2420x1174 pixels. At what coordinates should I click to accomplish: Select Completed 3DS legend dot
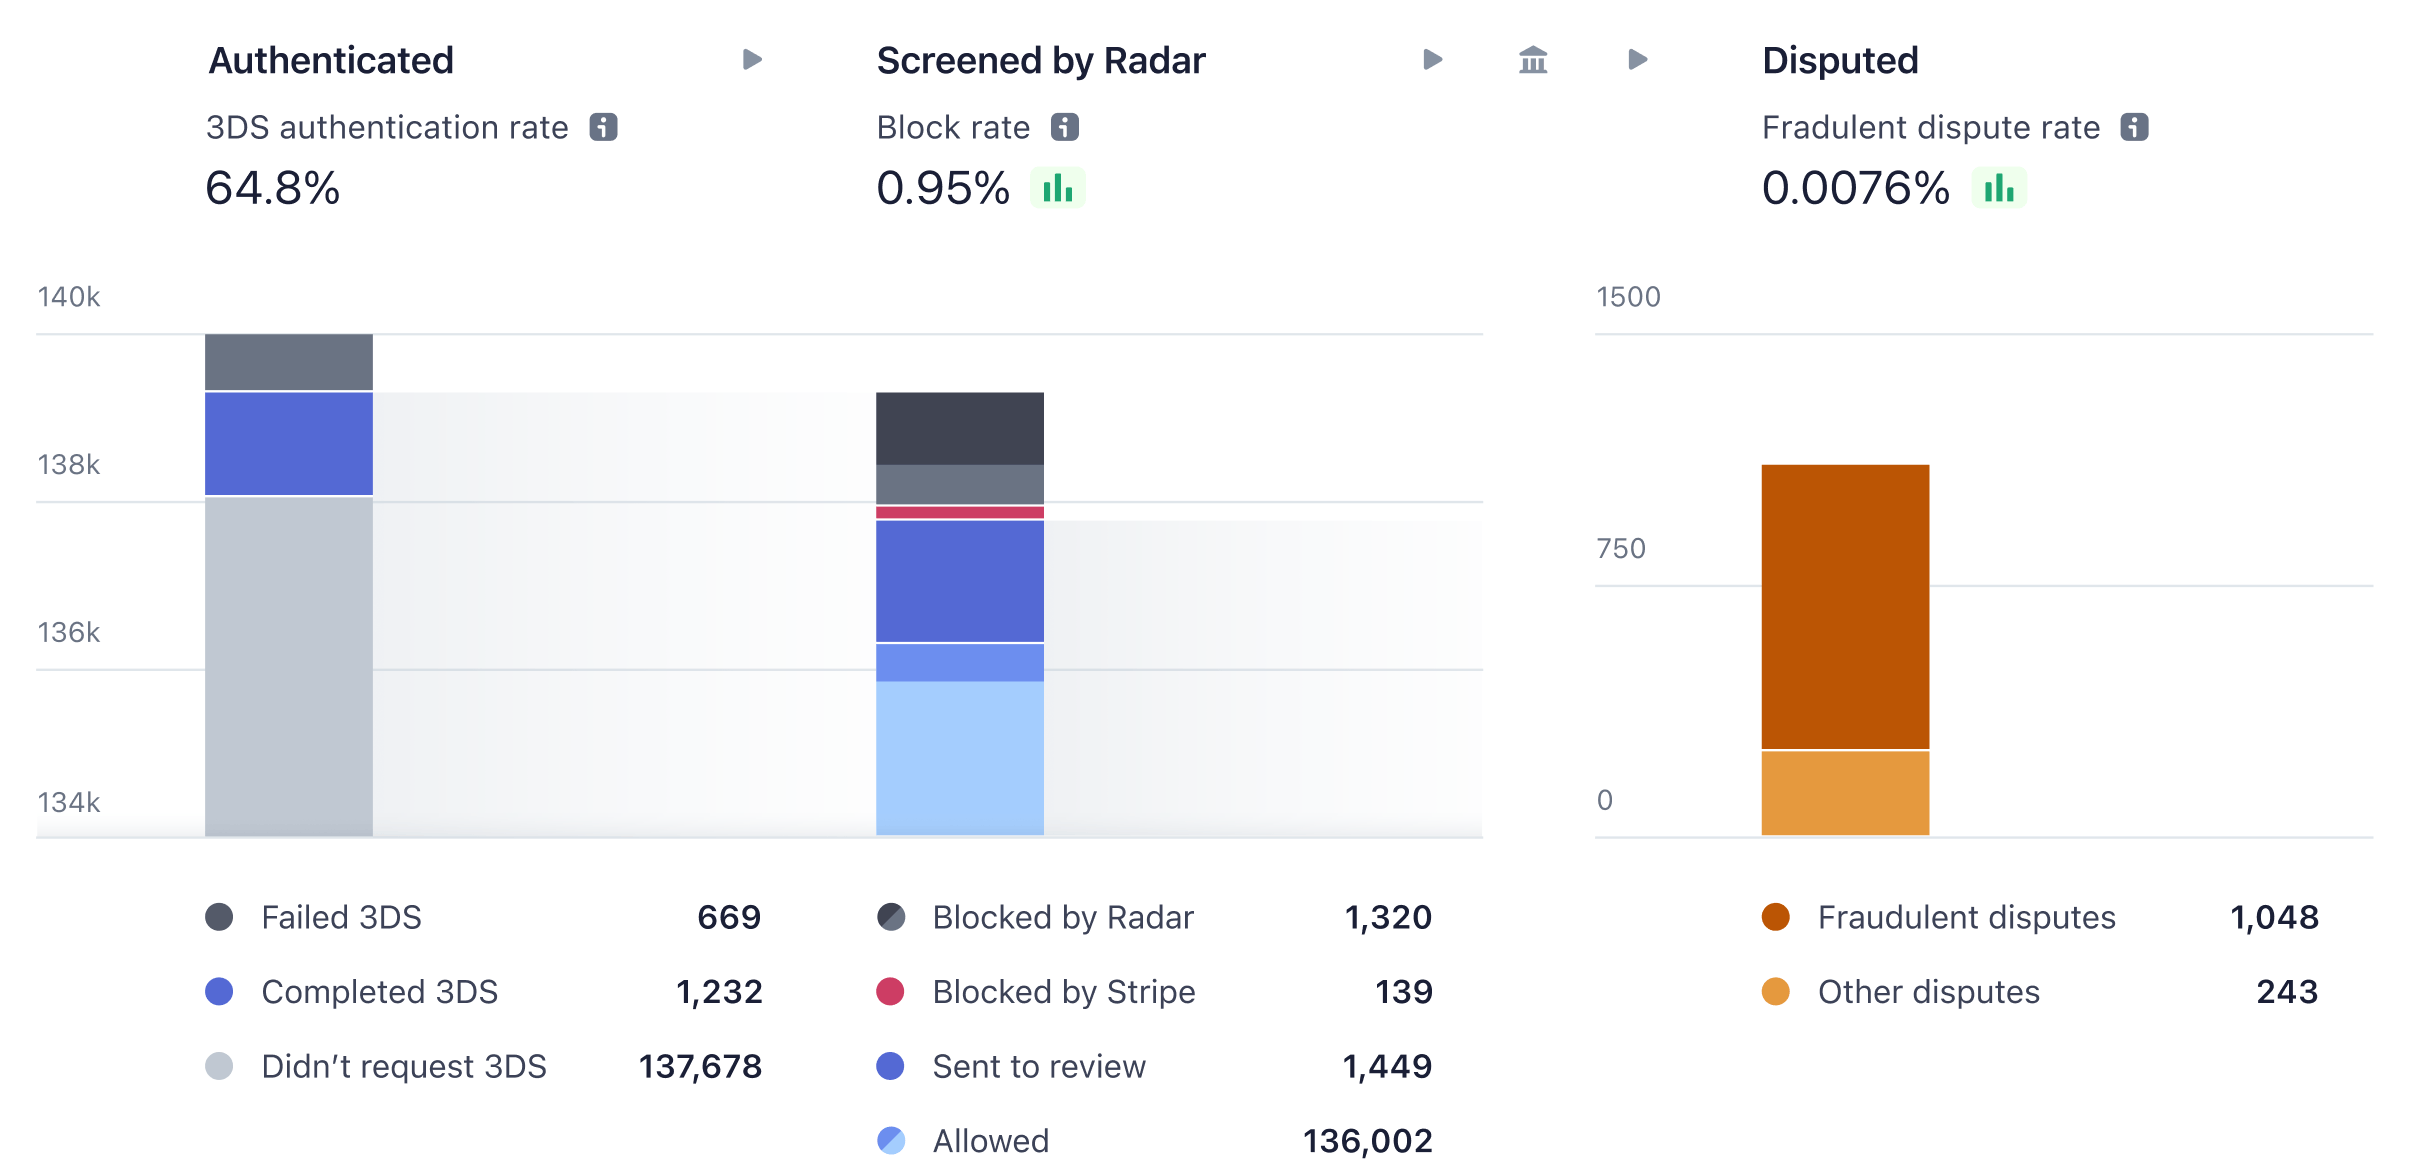coord(219,992)
